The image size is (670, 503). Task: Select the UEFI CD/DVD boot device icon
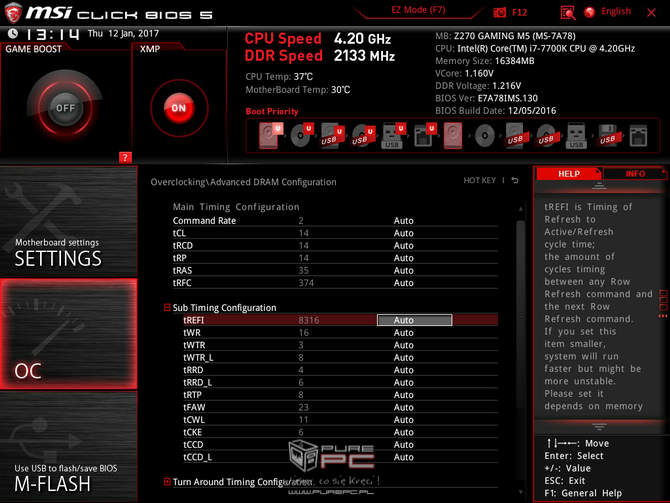tap(301, 135)
